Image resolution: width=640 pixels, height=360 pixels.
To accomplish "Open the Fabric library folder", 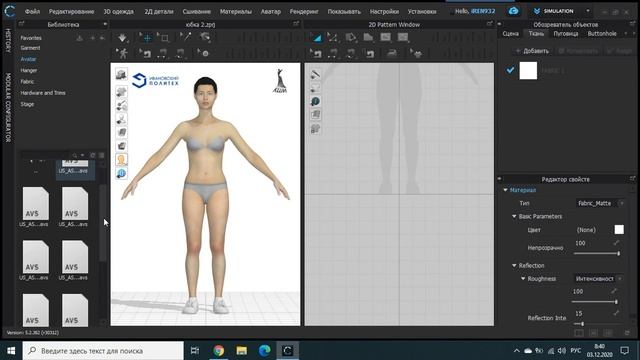I will pos(27,82).
